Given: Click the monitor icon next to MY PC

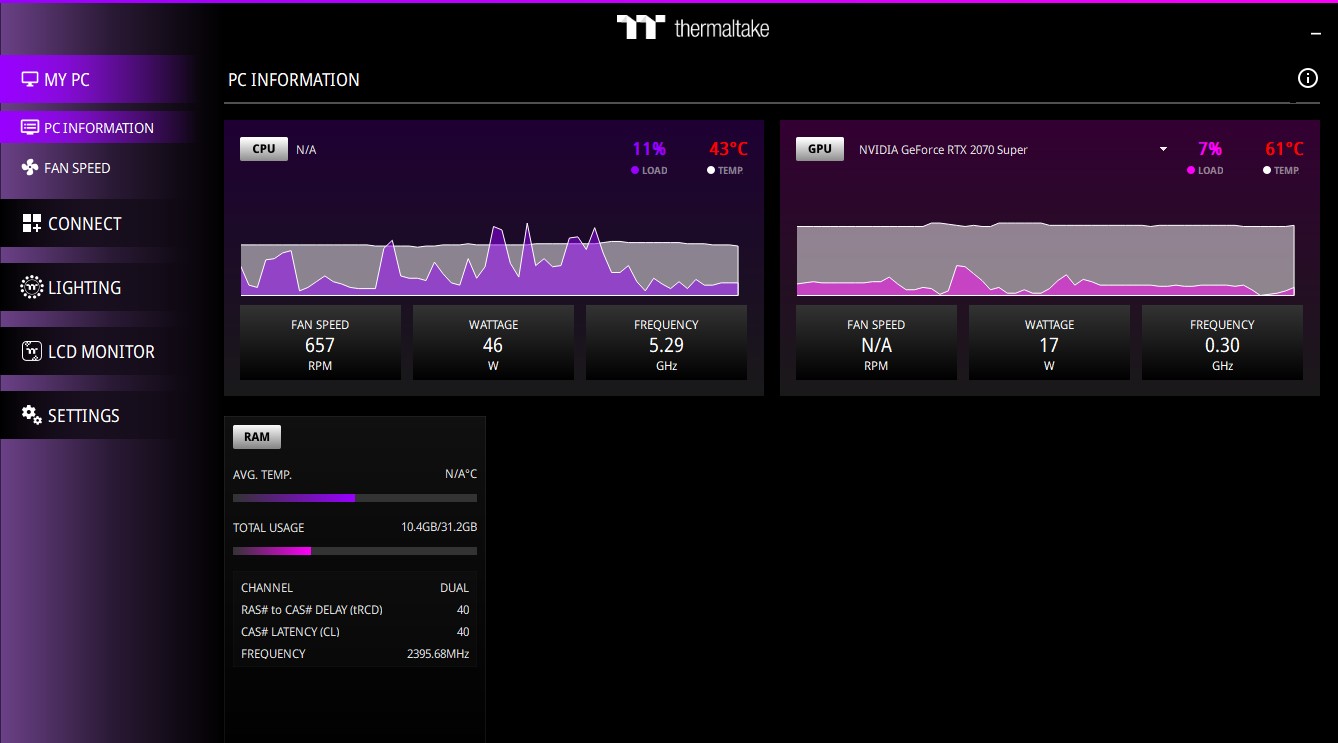Looking at the screenshot, I should tap(30, 79).
